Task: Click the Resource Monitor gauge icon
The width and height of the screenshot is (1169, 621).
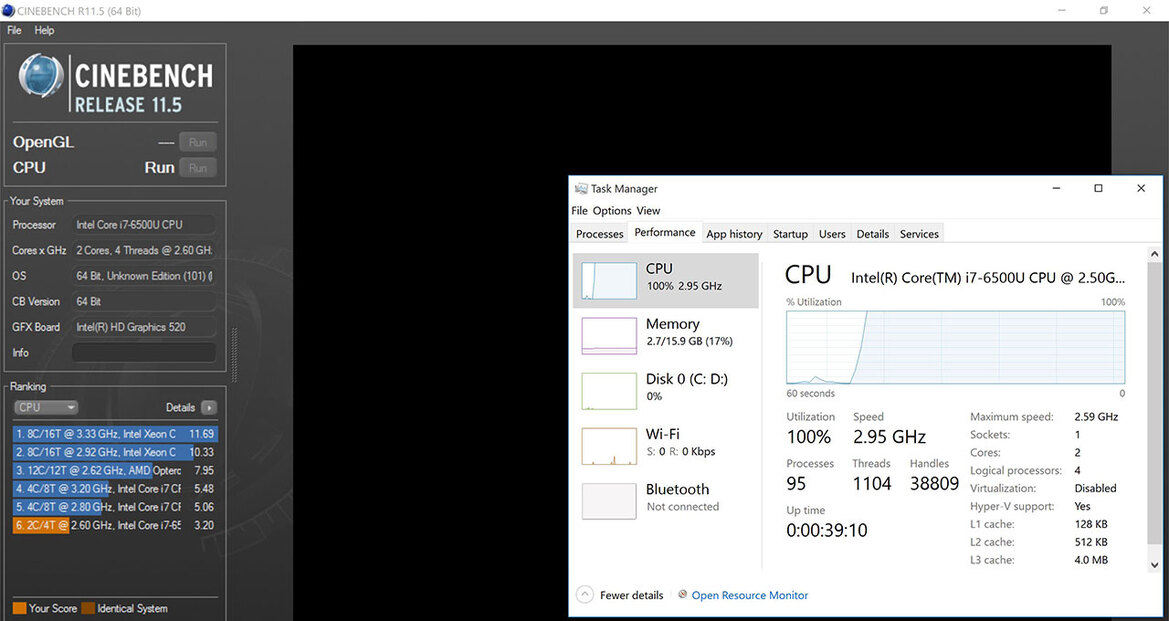Action: click(682, 595)
